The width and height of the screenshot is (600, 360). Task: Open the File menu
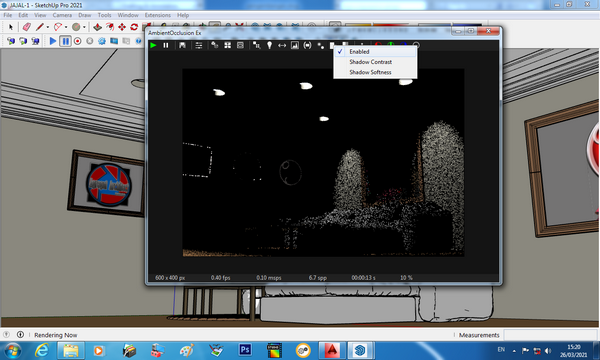click(8, 15)
